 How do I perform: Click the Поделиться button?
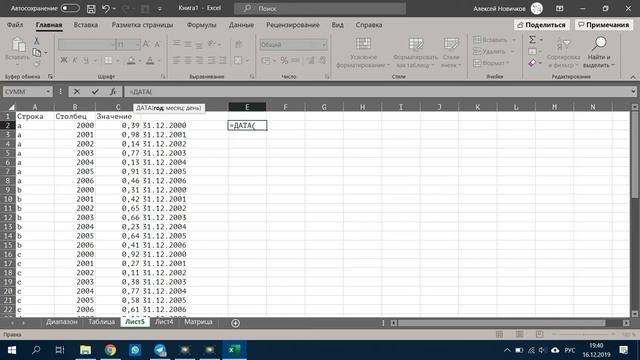pyautogui.click(x=541, y=25)
